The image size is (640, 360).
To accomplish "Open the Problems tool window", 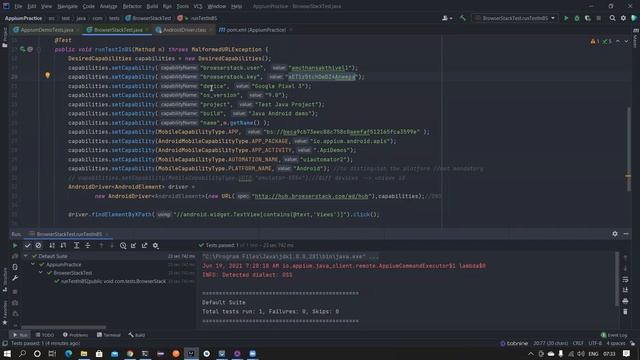I will pyautogui.click(x=75, y=335).
